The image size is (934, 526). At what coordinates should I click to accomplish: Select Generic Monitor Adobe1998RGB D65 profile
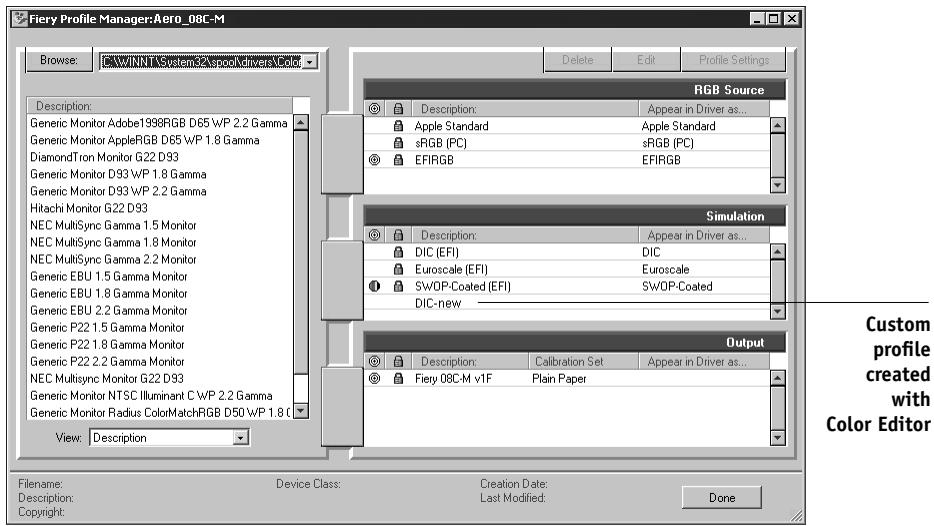point(158,123)
